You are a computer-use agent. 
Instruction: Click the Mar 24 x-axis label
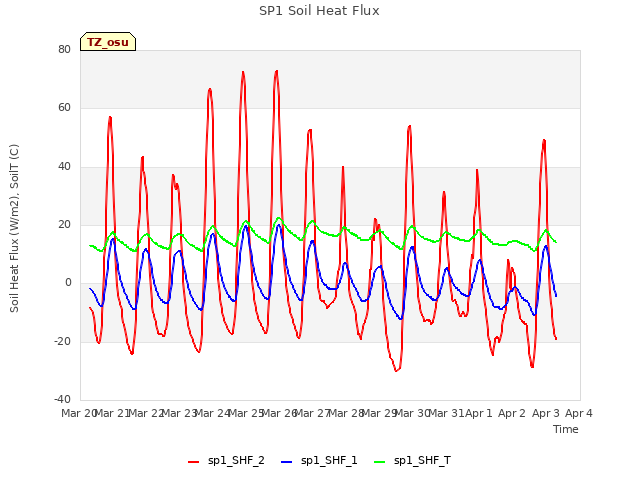coord(212,413)
